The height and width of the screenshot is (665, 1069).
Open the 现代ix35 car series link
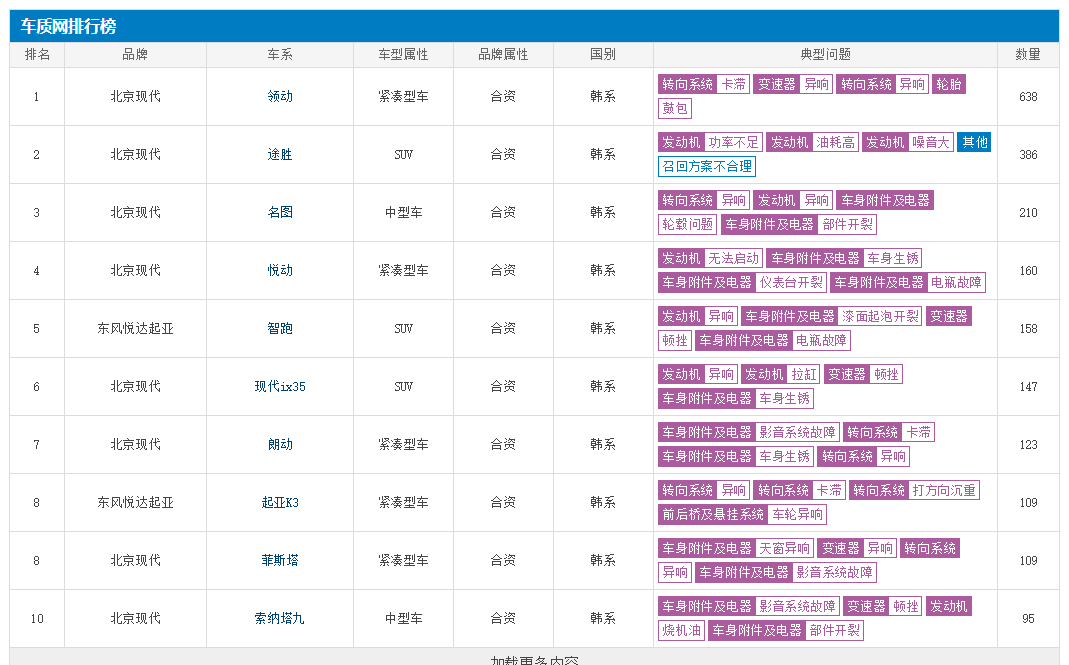280,387
